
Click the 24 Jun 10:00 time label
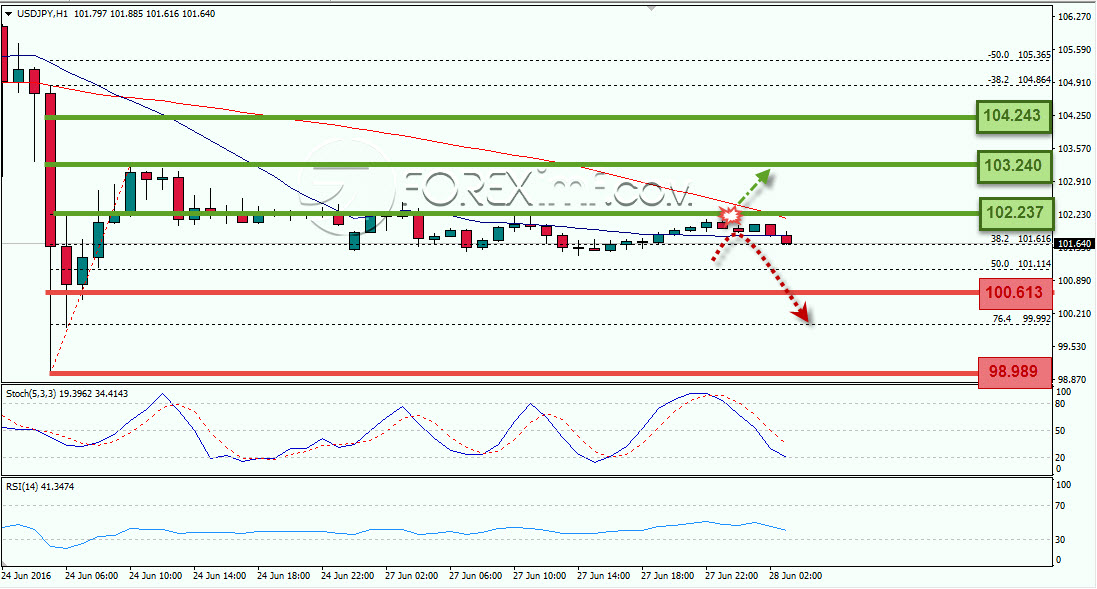click(155, 576)
